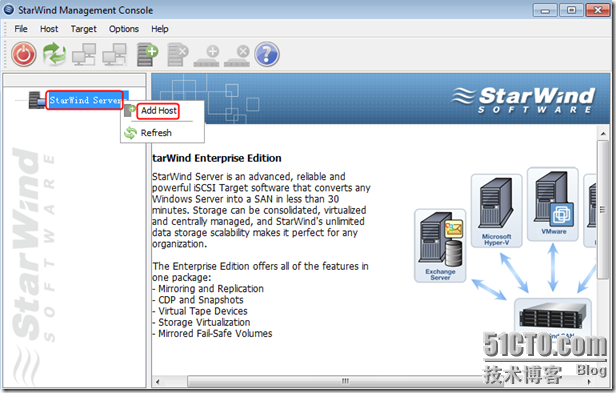Click 'Mirrored Fail-Safe Volumes' feature text
Screen dimensions: 616x393
pos(215,334)
